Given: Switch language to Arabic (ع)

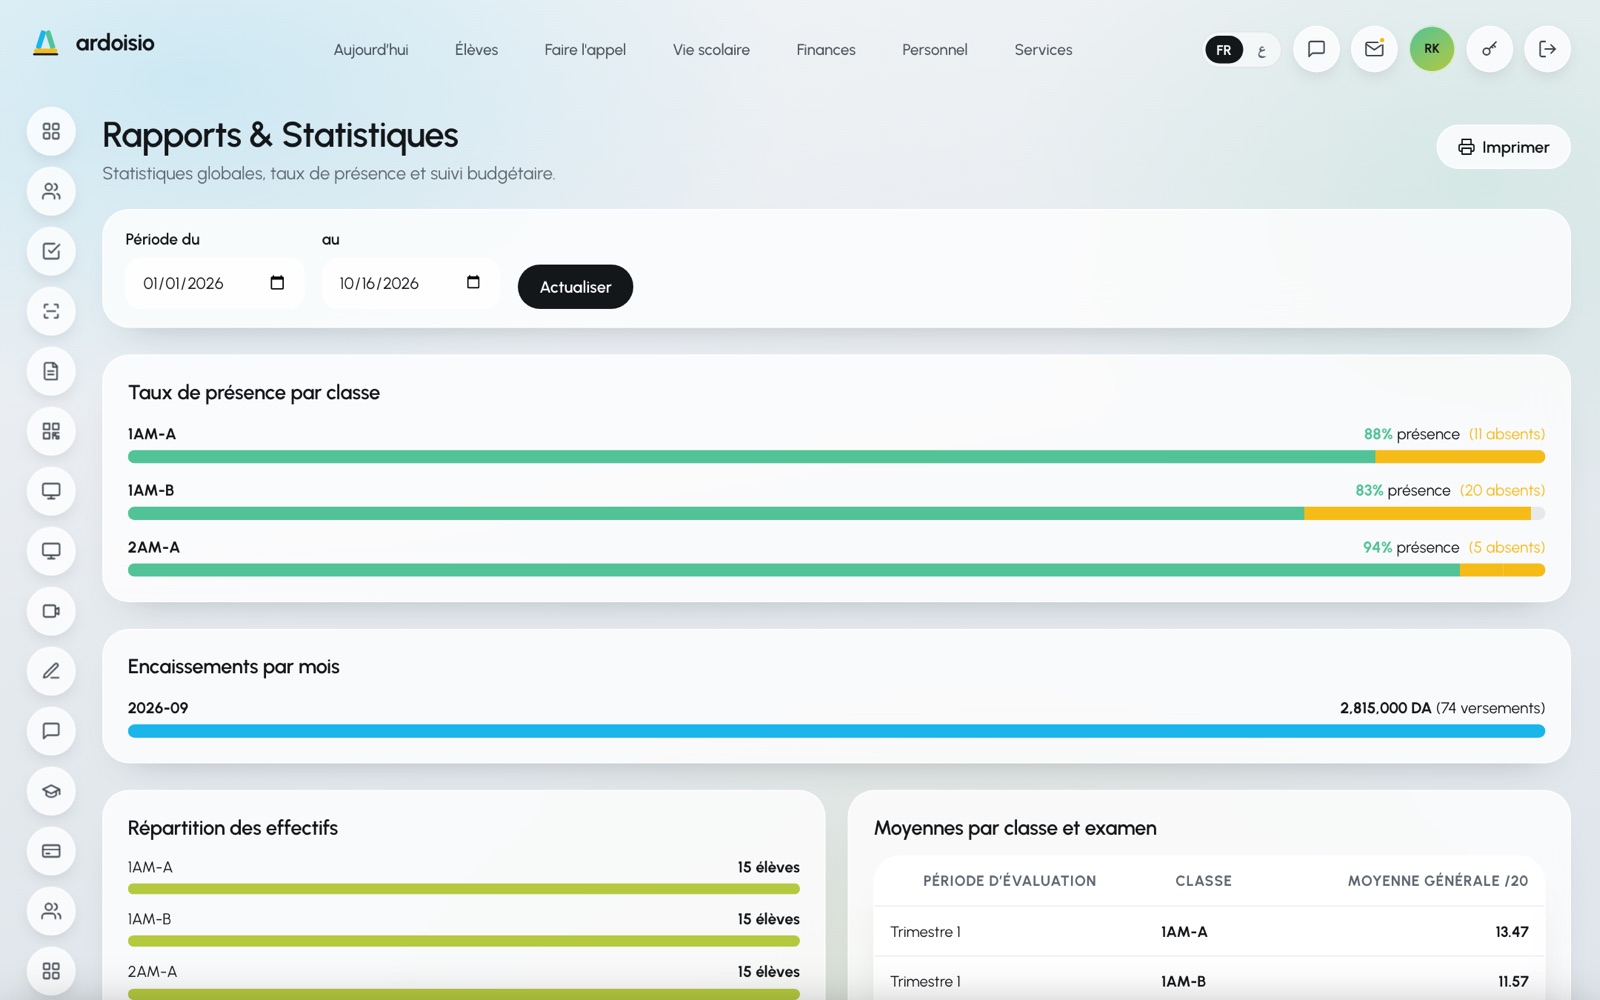Looking at the screenshot, I should [x=1261, y=50].
